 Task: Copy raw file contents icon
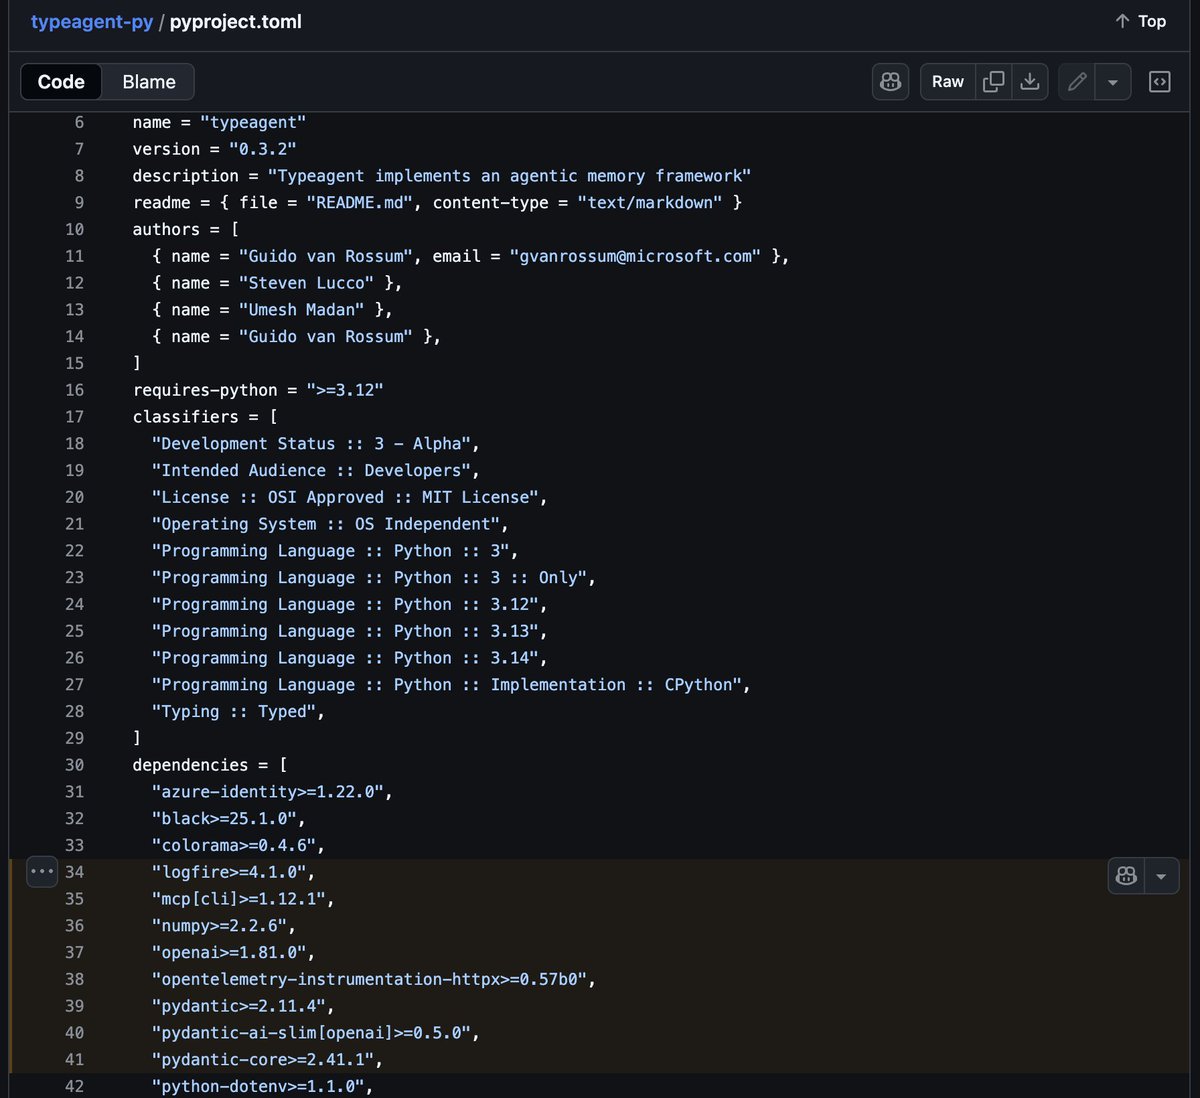994,82
